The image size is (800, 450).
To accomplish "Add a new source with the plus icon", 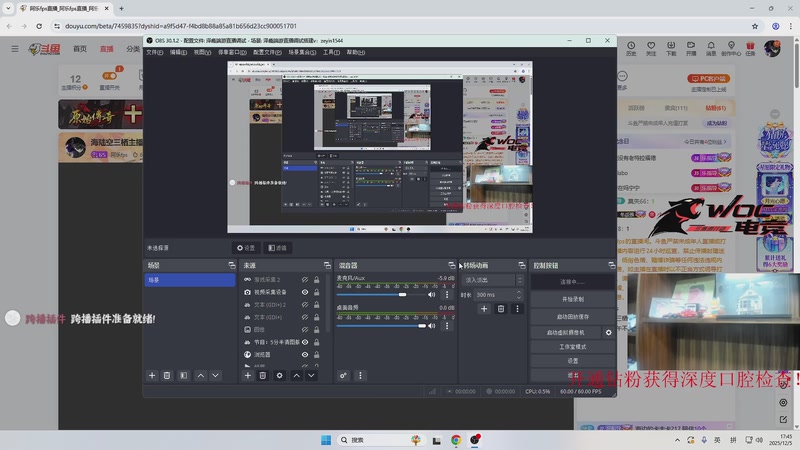I will pos(247,375).
